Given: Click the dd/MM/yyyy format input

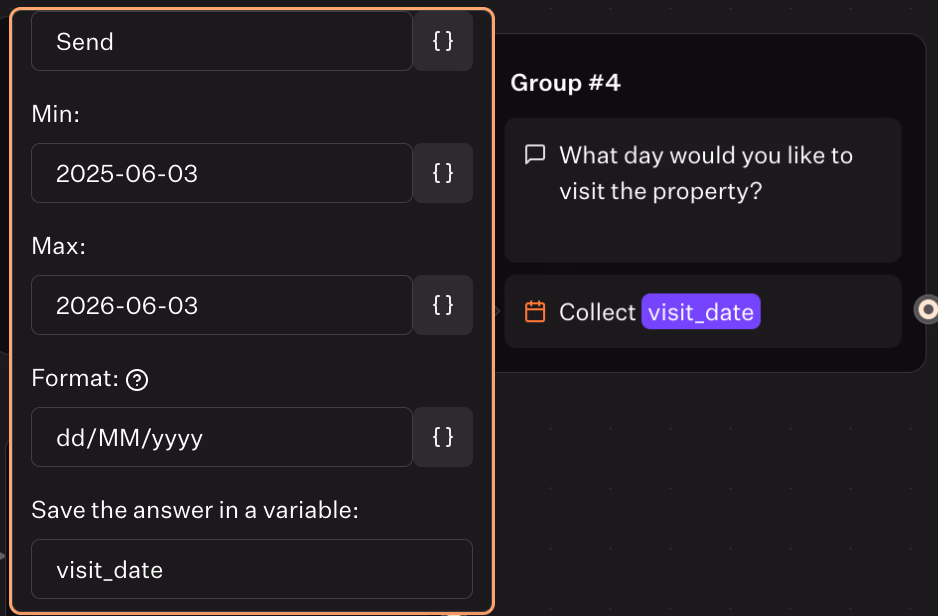Looking at the screenshot, I should click(221, 437).
